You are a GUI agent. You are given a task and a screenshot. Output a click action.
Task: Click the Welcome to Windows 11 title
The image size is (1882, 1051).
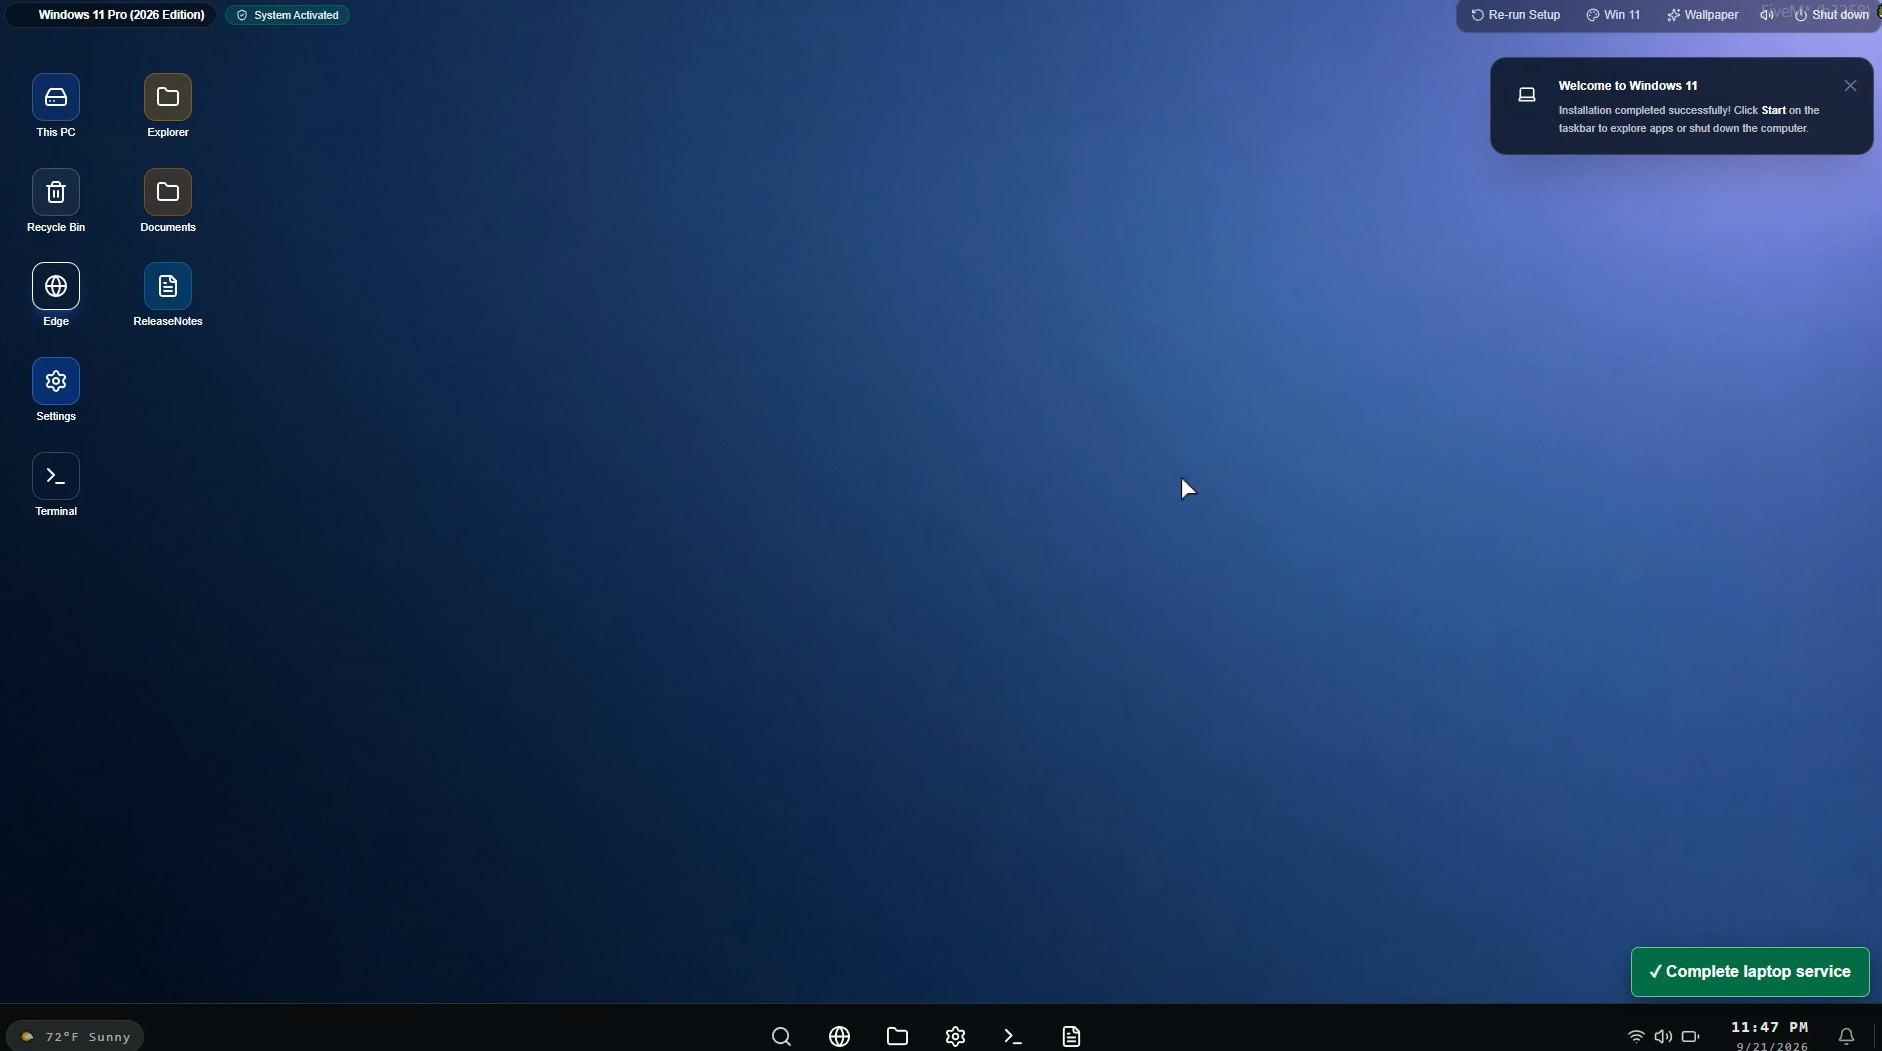click(x=1628, y=86)
